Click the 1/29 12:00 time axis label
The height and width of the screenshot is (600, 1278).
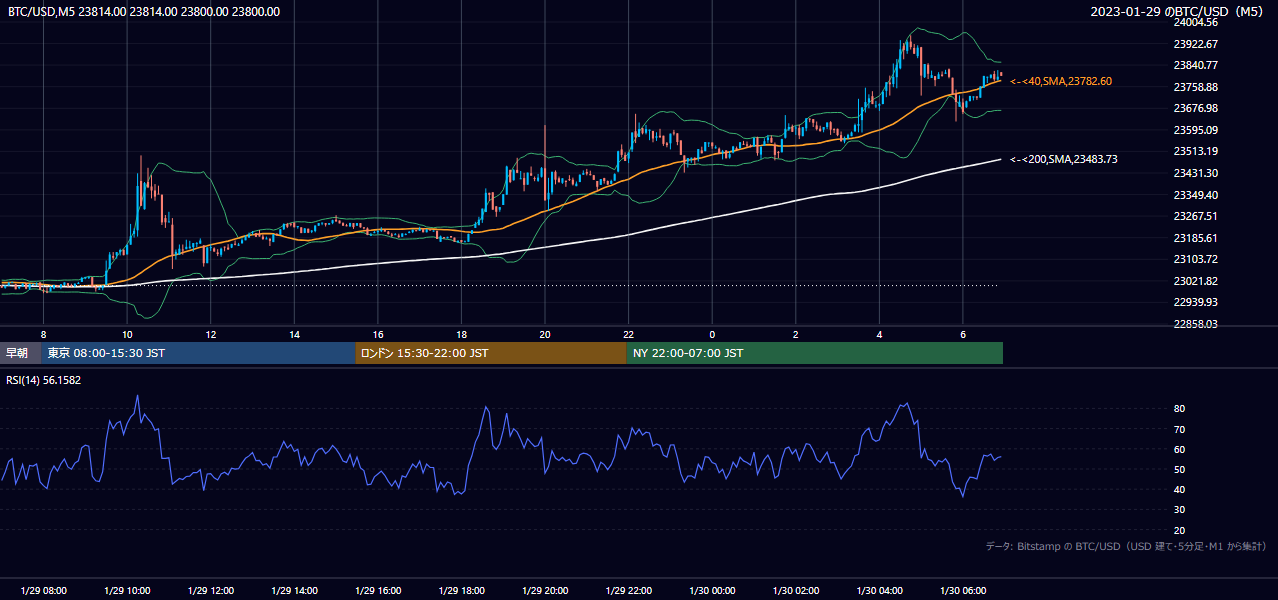[x=211, y=591]
